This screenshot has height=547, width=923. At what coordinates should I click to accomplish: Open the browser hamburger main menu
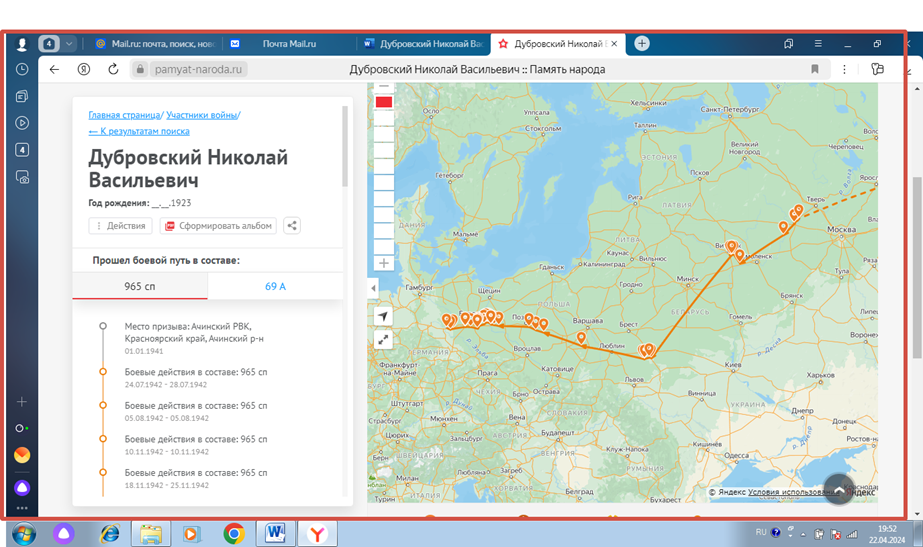818,44
